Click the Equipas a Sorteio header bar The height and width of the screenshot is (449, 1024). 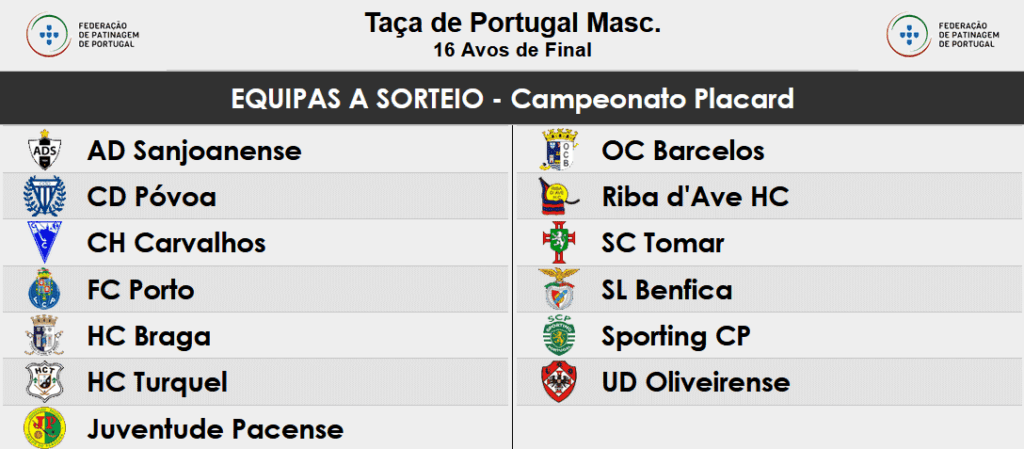click(512, 99)
